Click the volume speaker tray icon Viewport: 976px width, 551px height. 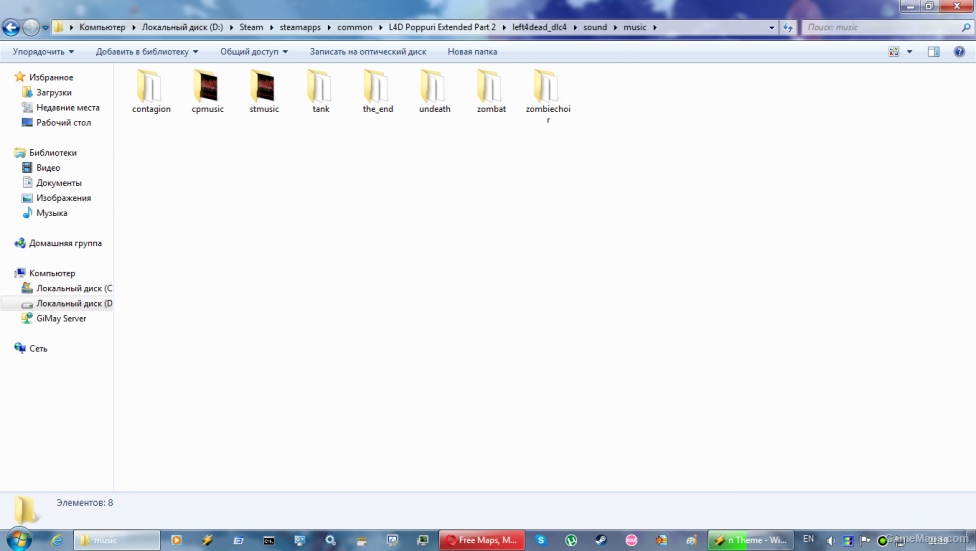point(831,540)
